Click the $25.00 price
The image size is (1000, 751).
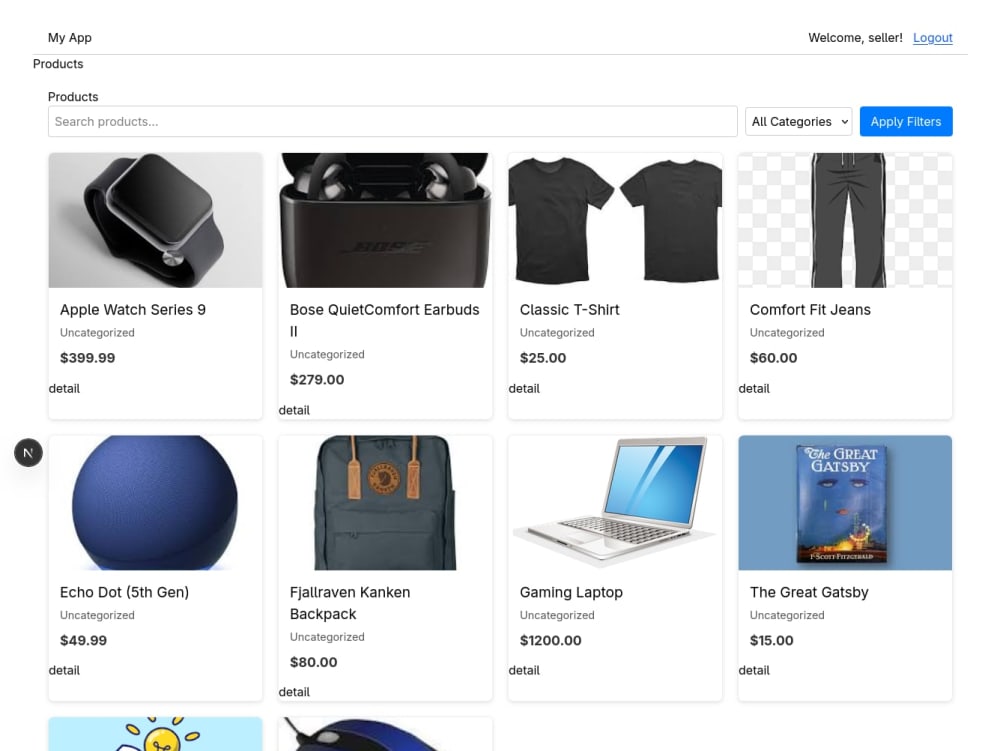click(x=543, y=358)
